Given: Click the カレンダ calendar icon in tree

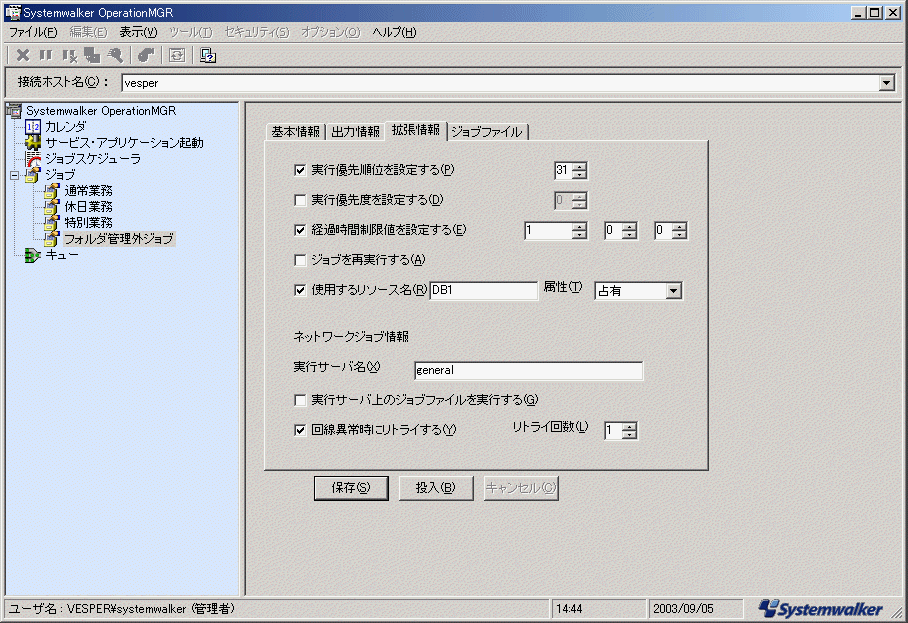Looking at the screenshot, I should (33, 126).
